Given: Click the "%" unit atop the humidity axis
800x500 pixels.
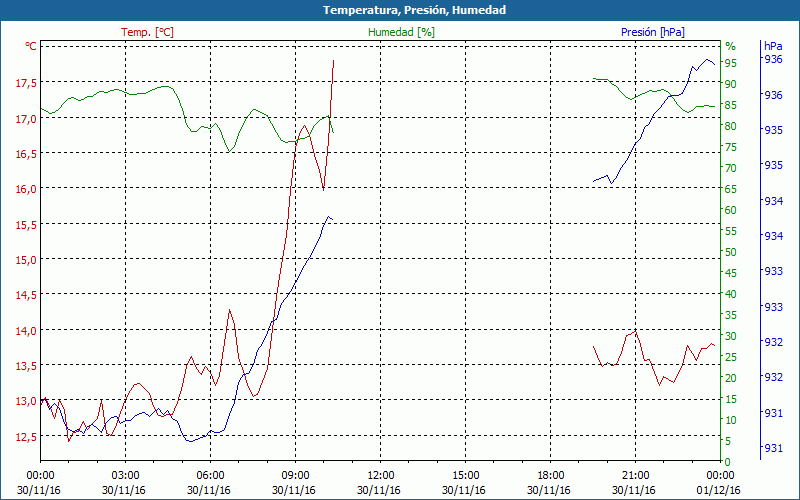Looking at the screenshot, I should point(731,46).
